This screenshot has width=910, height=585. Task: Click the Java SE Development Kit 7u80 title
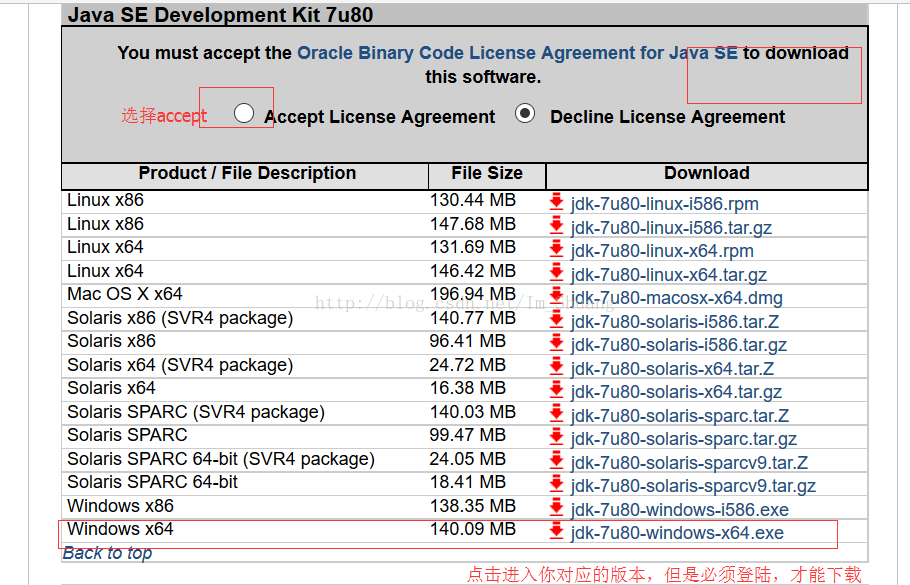pyautogui.click(x=220, y=15)
